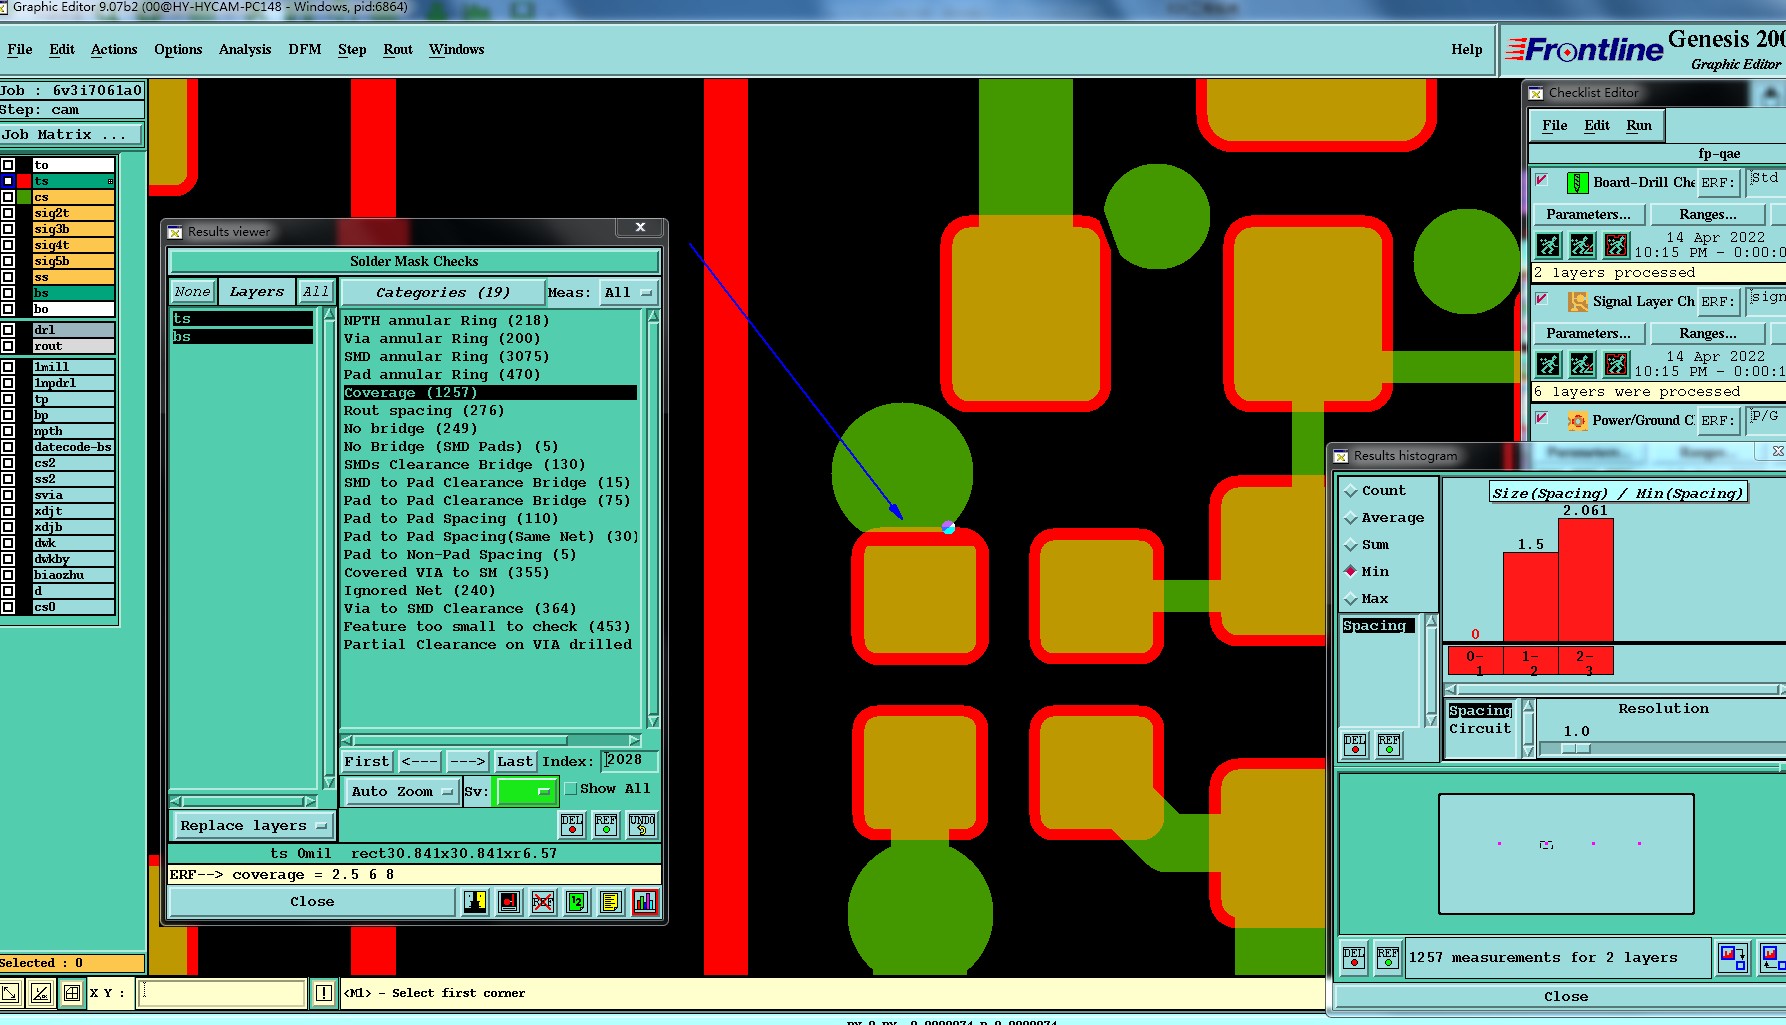
Task: Go to next result with ---> button
Action: pos(467,761)
